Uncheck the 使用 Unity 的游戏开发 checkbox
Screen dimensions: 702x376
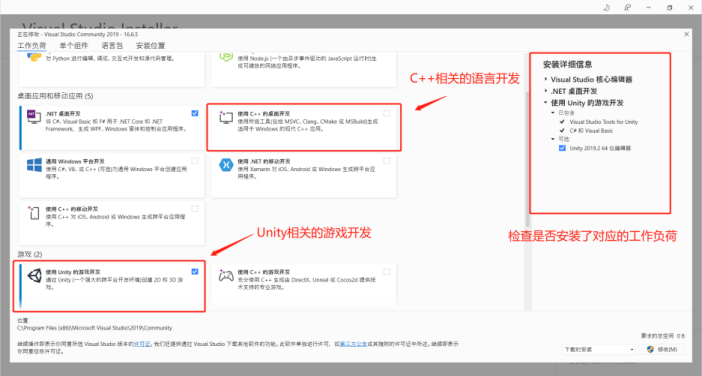[195, 272]
